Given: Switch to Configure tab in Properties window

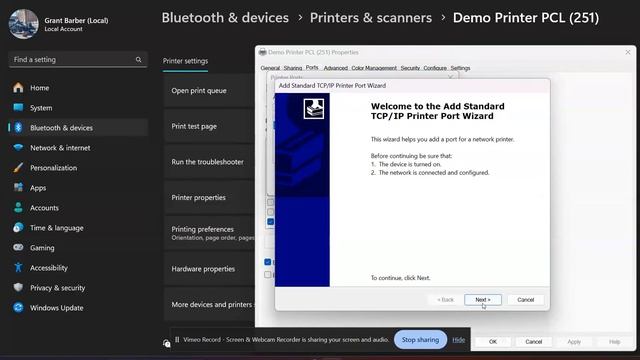Looking at the screenshot, I should pyautogui.click(x=435, y=68).
